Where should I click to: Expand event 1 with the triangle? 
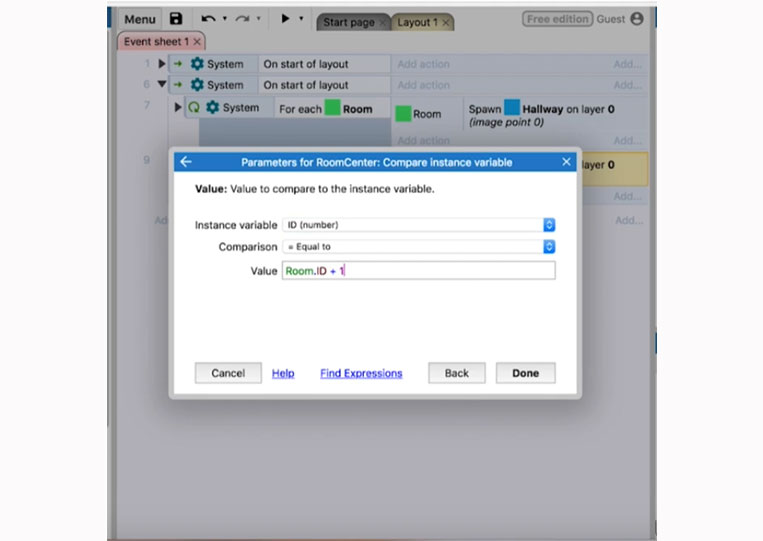pyautogui.click(x=162, y=64)
